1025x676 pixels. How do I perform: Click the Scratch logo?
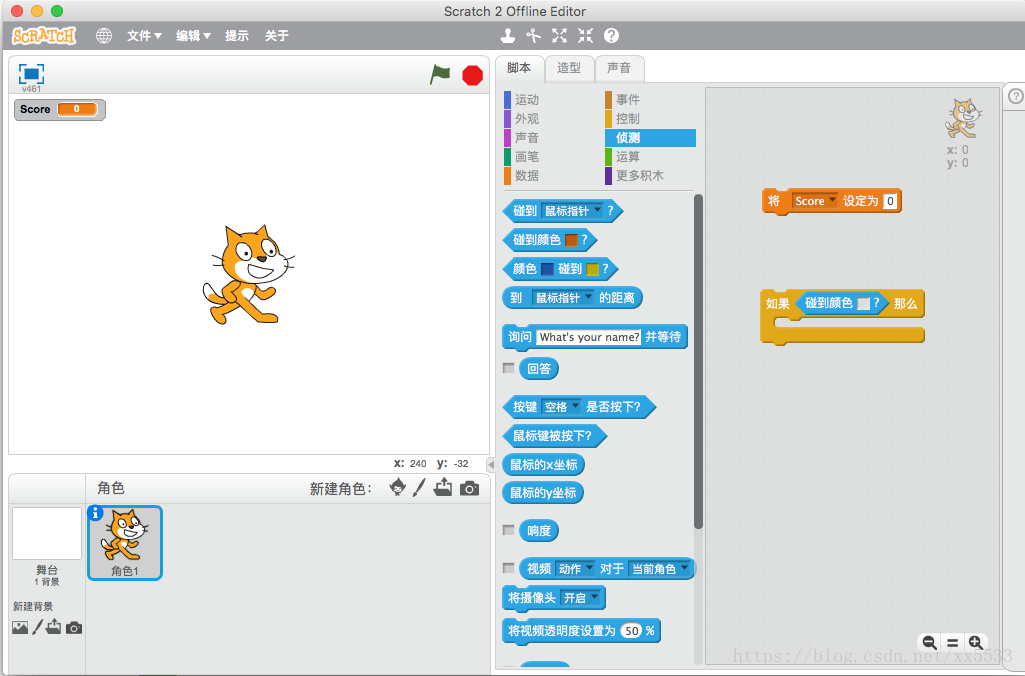point(44,35)
